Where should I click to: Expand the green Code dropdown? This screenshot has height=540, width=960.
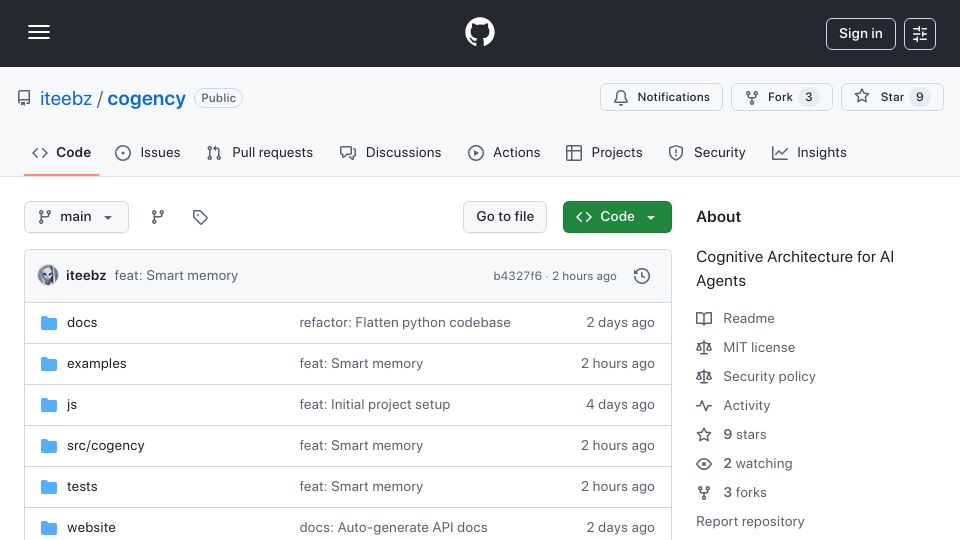point(617,217)
